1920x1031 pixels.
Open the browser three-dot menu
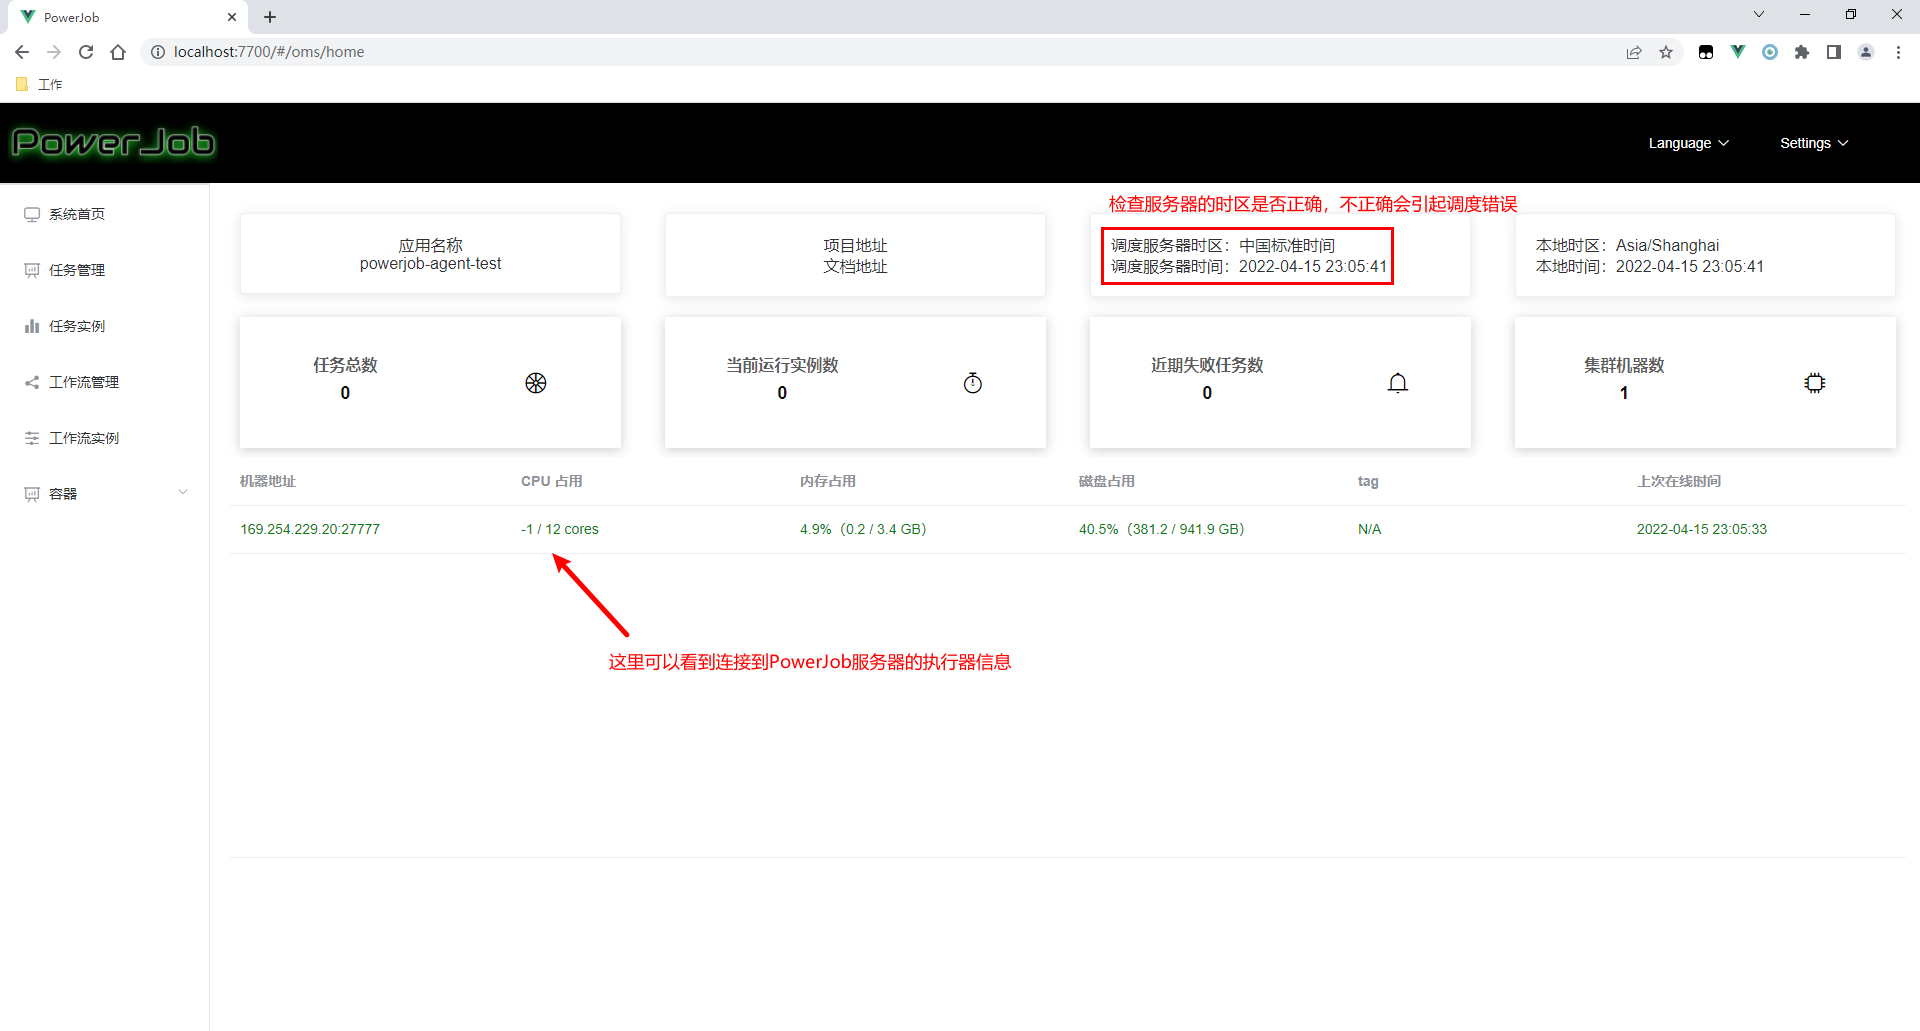[x=1898, y=52]
